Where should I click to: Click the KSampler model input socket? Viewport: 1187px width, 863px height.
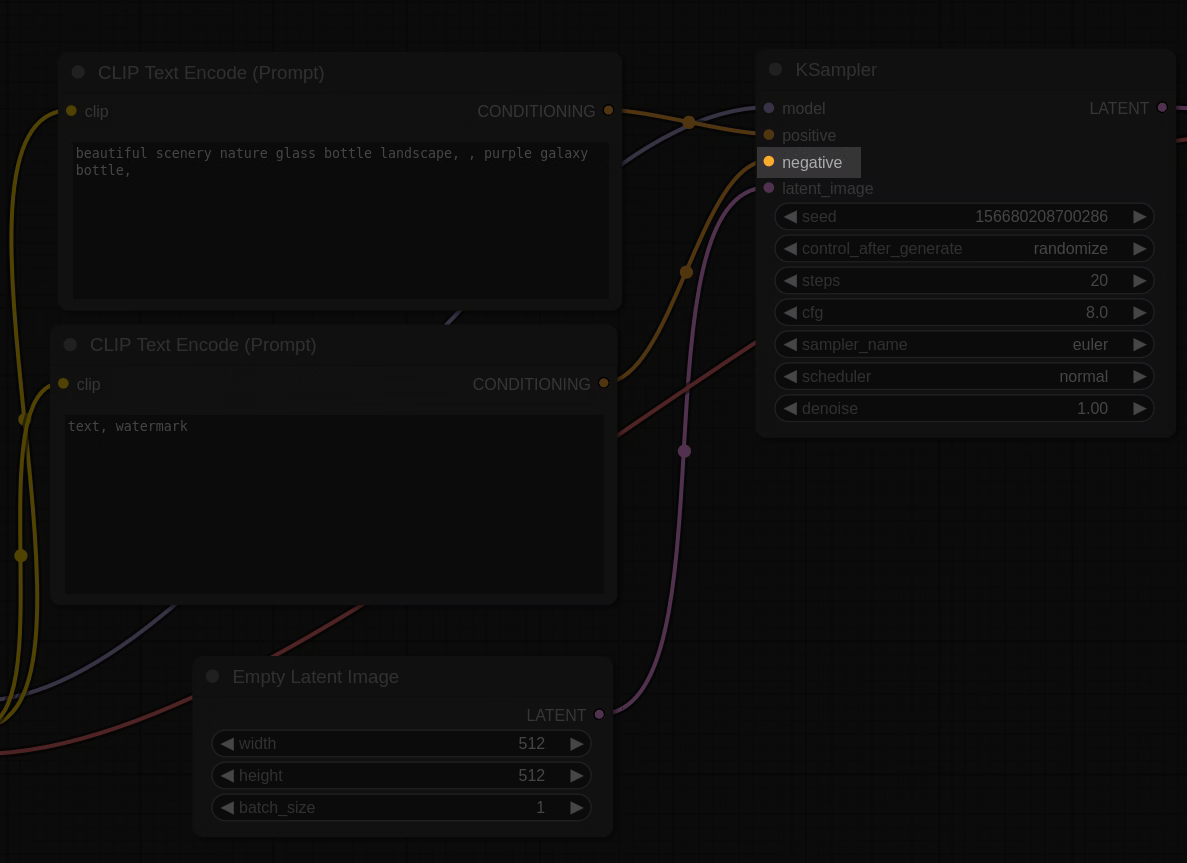769,108
